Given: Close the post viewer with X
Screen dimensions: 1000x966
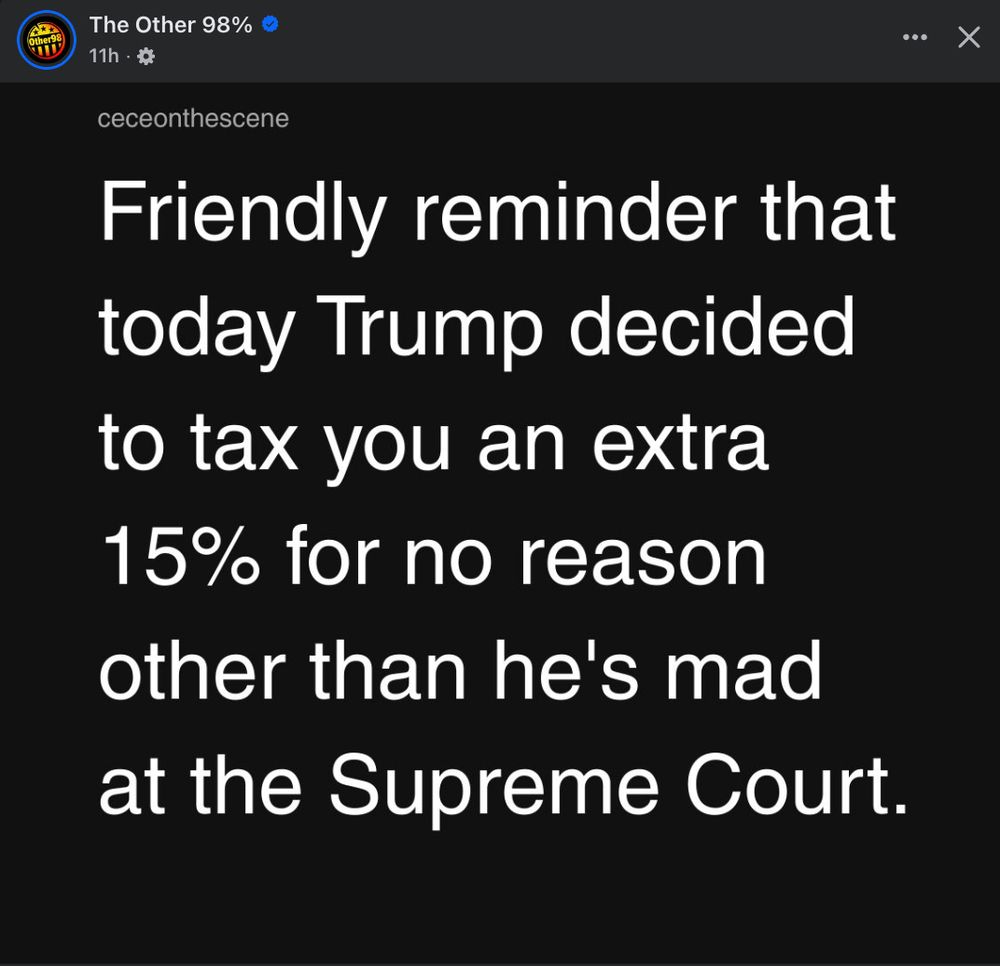Looking at the screenshot, I should (968, 37).
